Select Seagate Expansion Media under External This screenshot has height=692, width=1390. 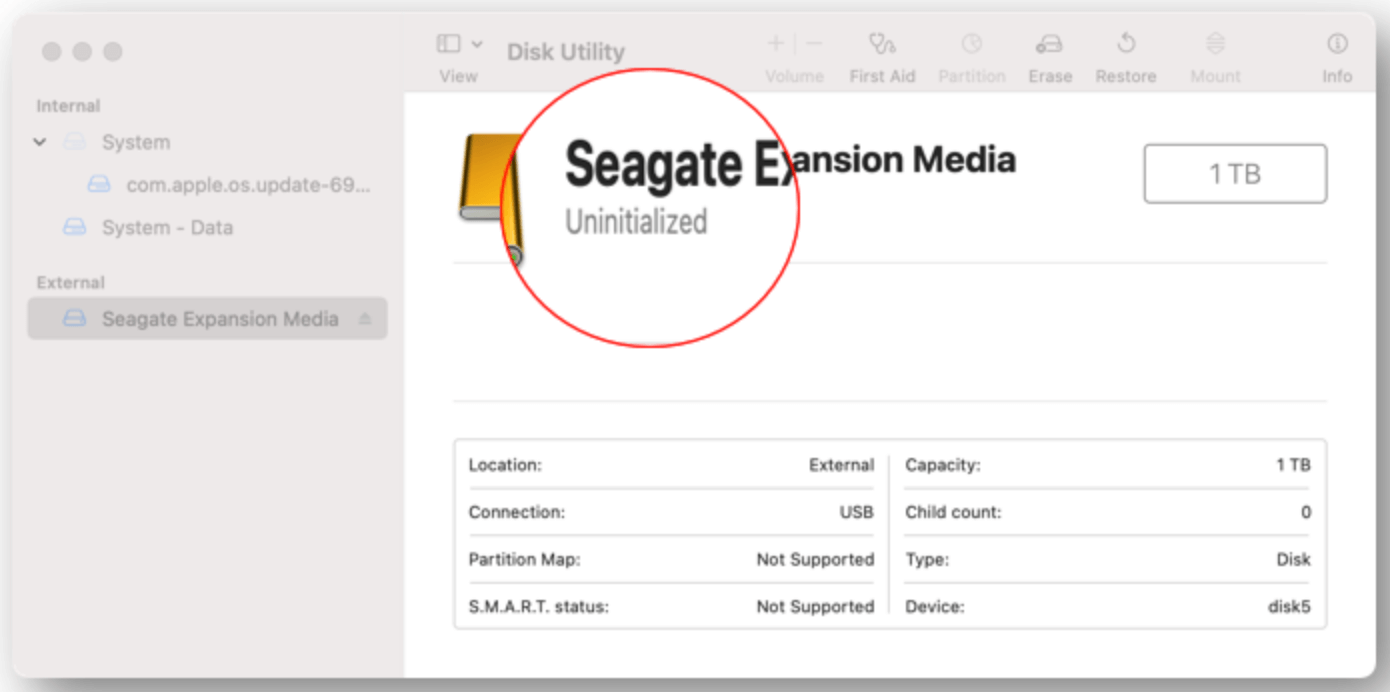click(220, 318)
